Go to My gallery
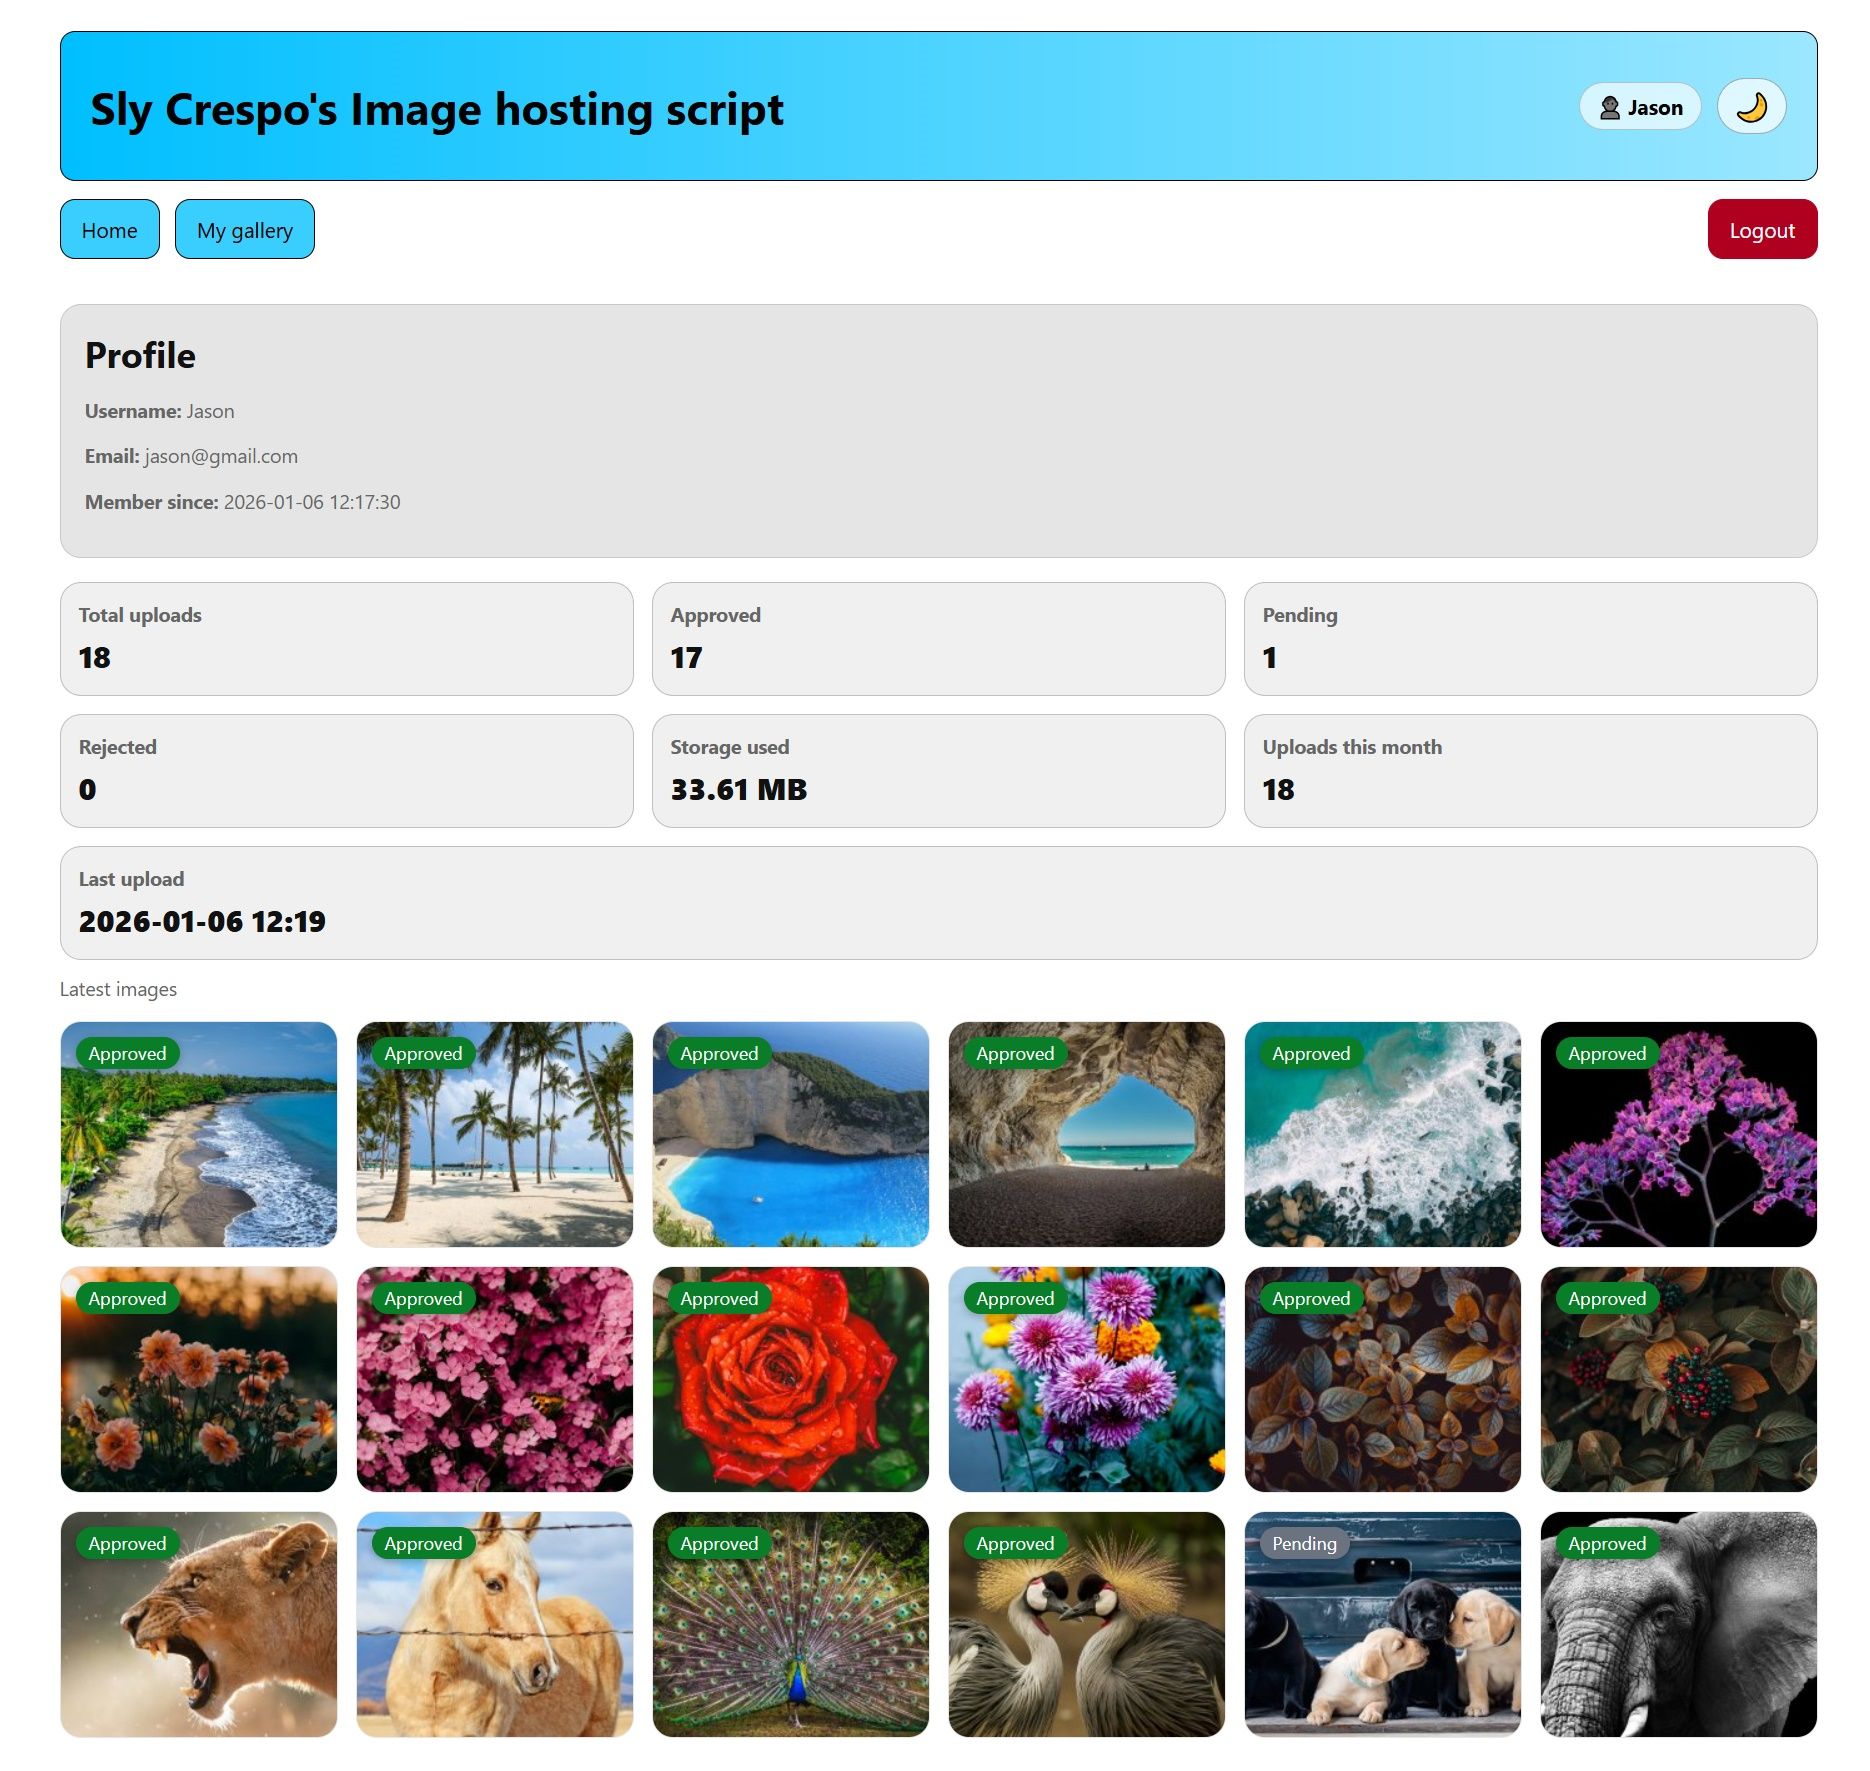The image size is (1870, 1771). pyautogui.click(x=245, y=230)
